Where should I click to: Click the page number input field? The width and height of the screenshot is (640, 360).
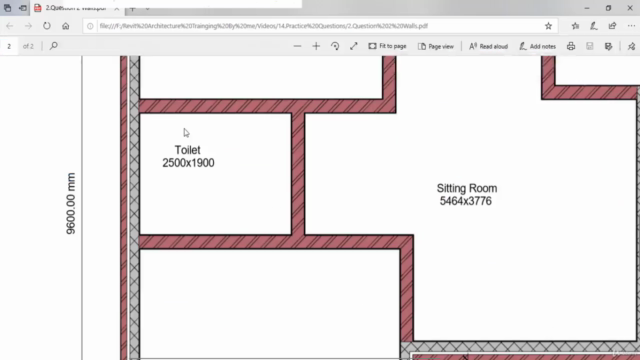pyautogui.click(x=9, y=46)
